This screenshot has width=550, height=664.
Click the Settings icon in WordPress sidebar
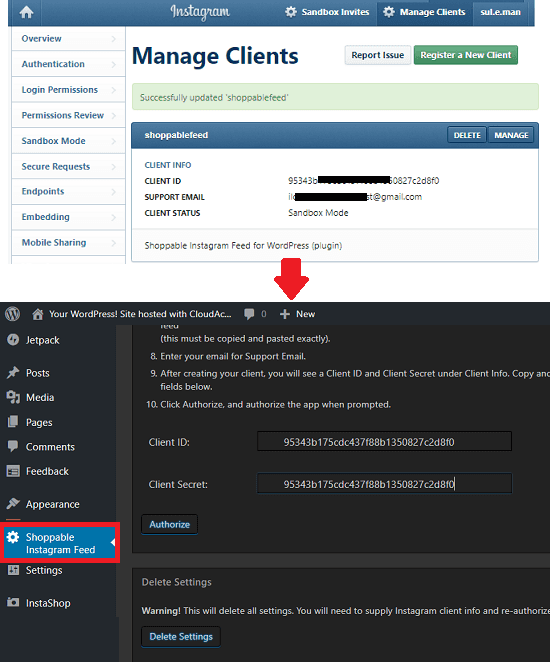13,570
